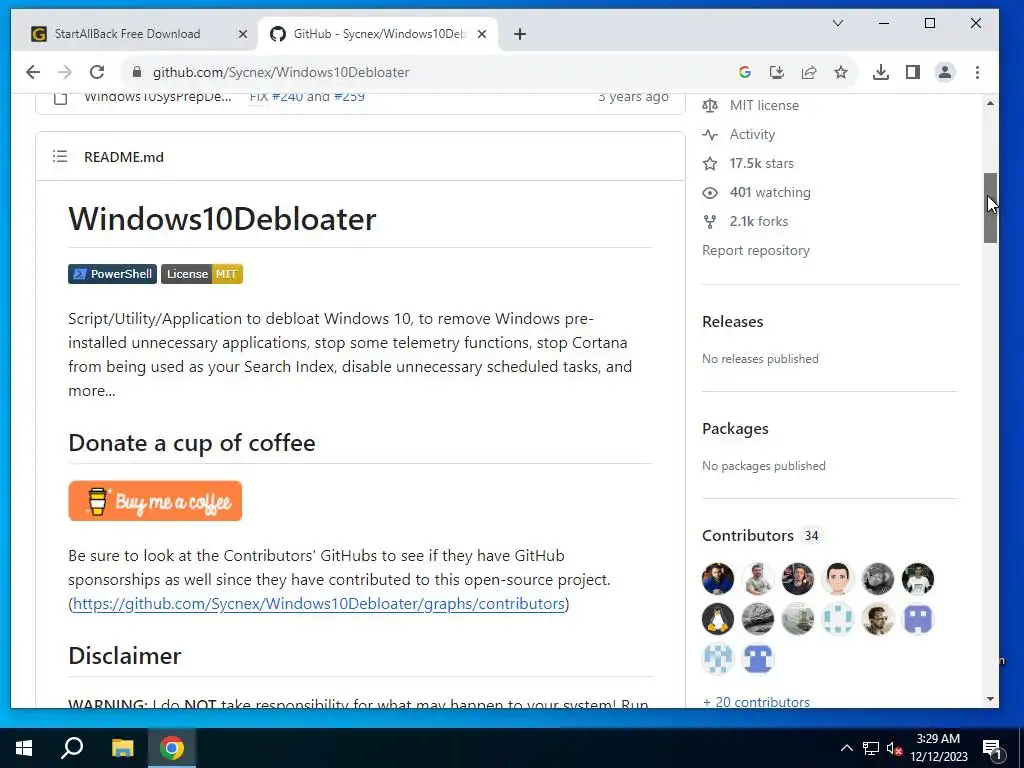1024x768 pixels.
Task: Open repository Activity
Action: (752, 135)
